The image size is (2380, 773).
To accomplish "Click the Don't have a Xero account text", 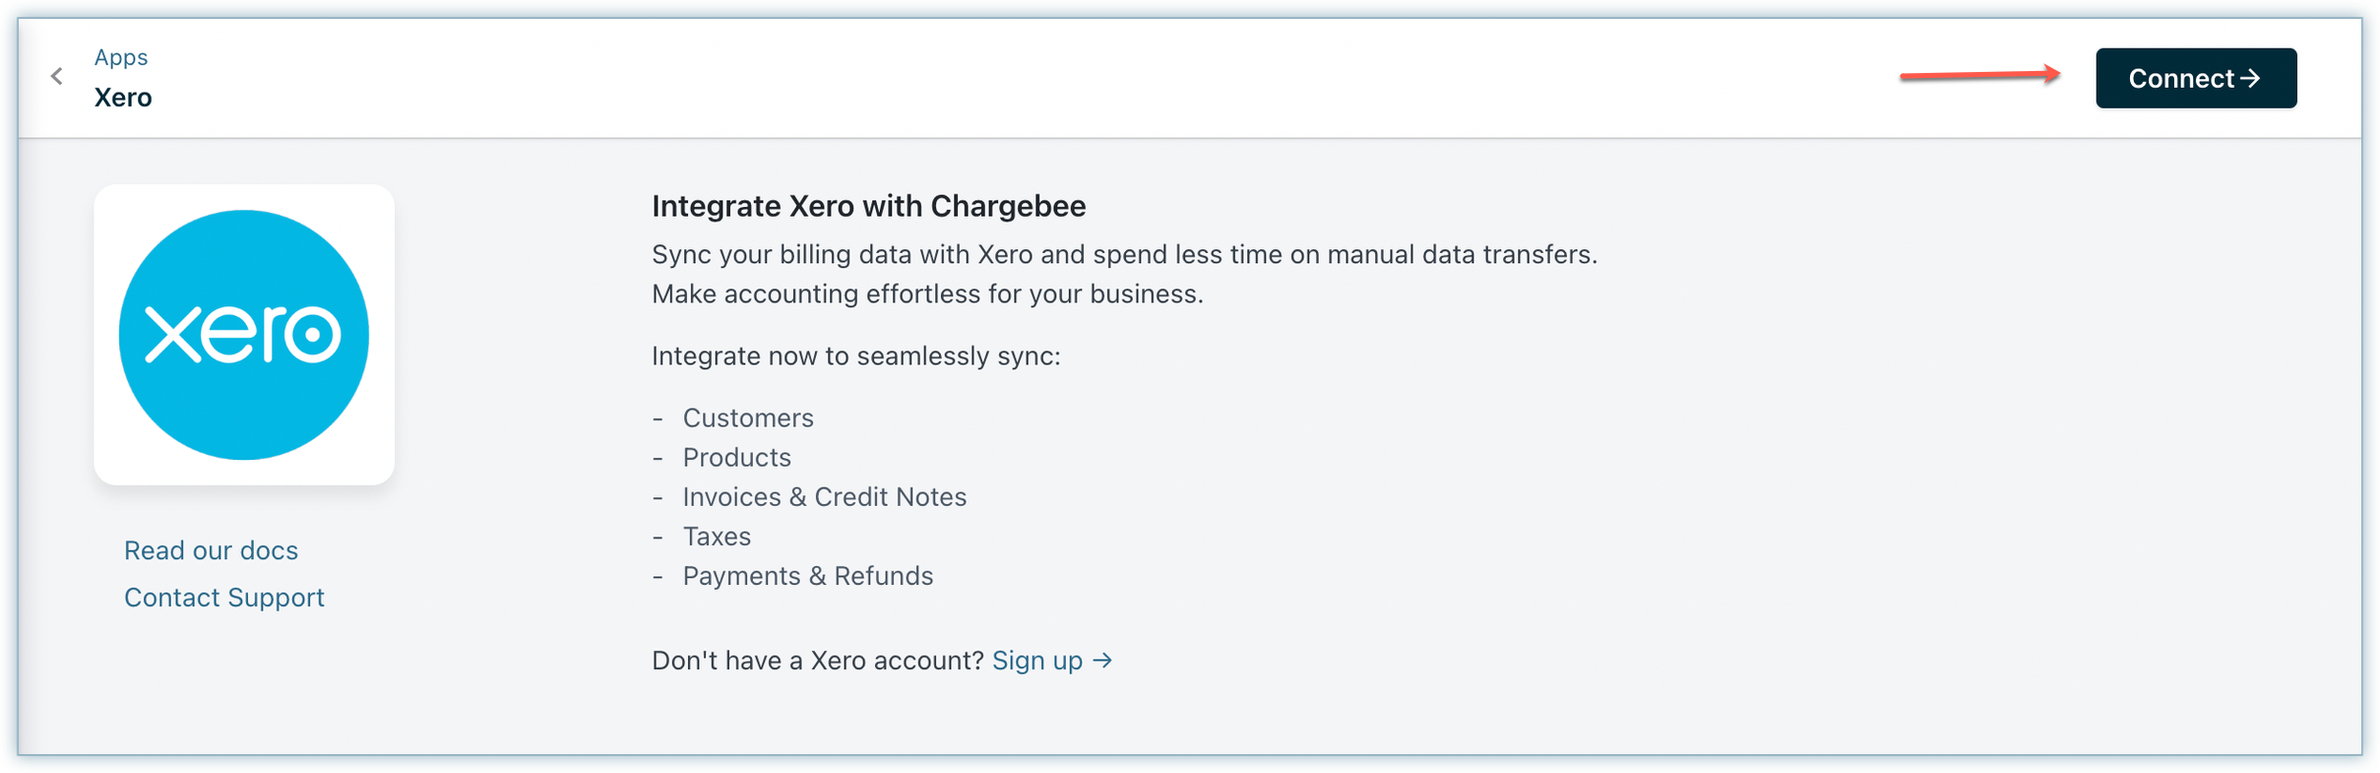I will pyautogui.click(x=818, y=661).
